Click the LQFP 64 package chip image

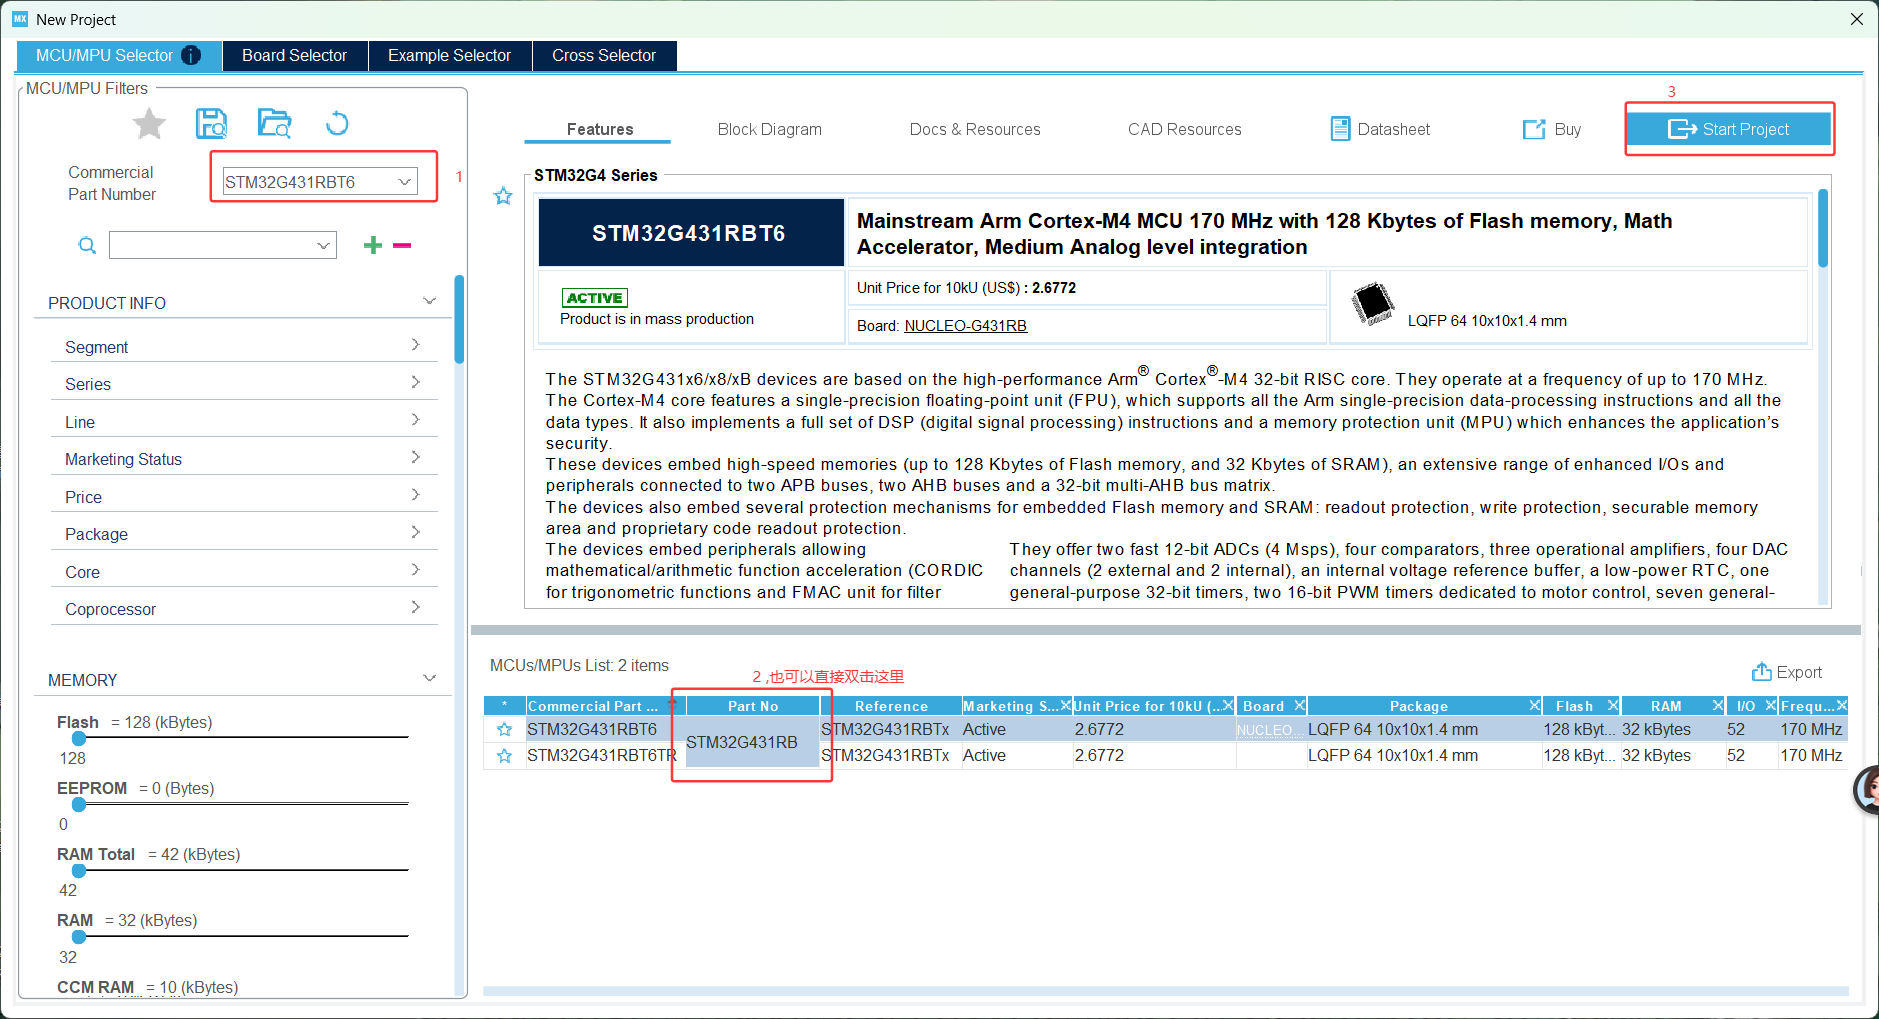click(x=1373, y=304)
